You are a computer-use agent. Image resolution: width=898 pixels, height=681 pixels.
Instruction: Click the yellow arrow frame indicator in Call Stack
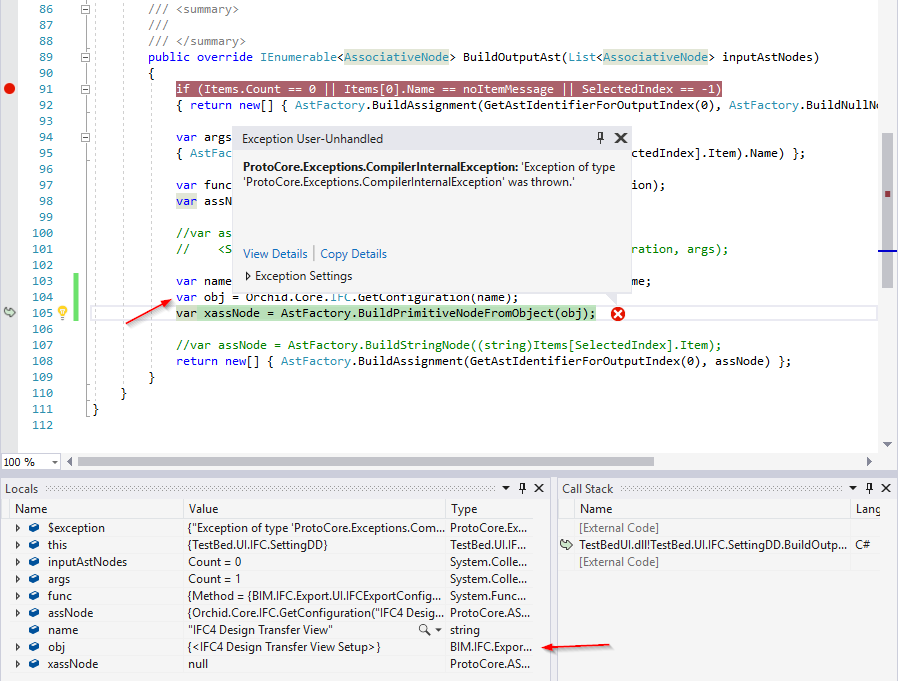coord(565,544)
